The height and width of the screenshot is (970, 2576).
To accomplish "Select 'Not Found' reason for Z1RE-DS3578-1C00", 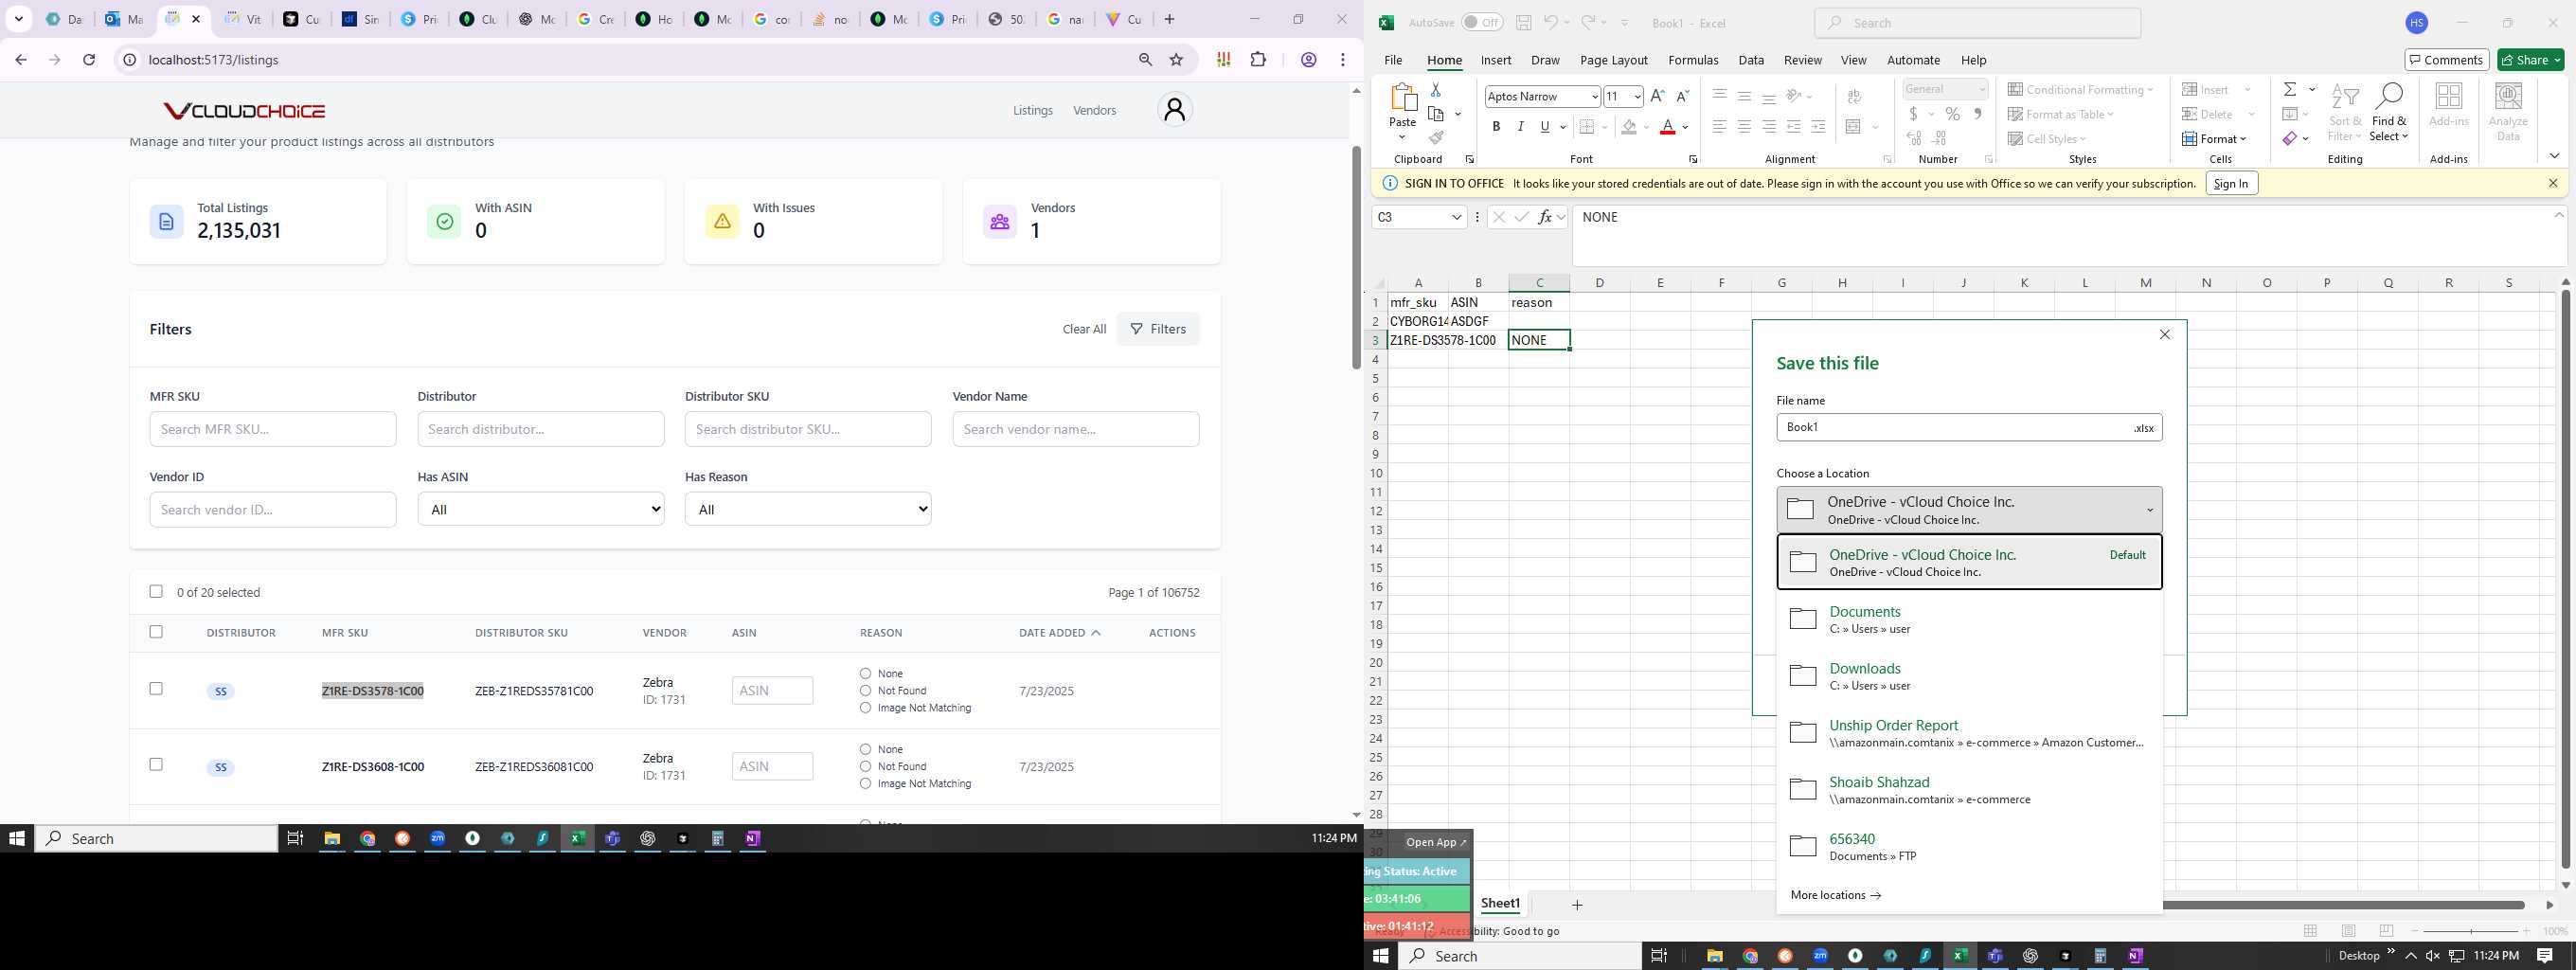I will click(x=866, y=691).
